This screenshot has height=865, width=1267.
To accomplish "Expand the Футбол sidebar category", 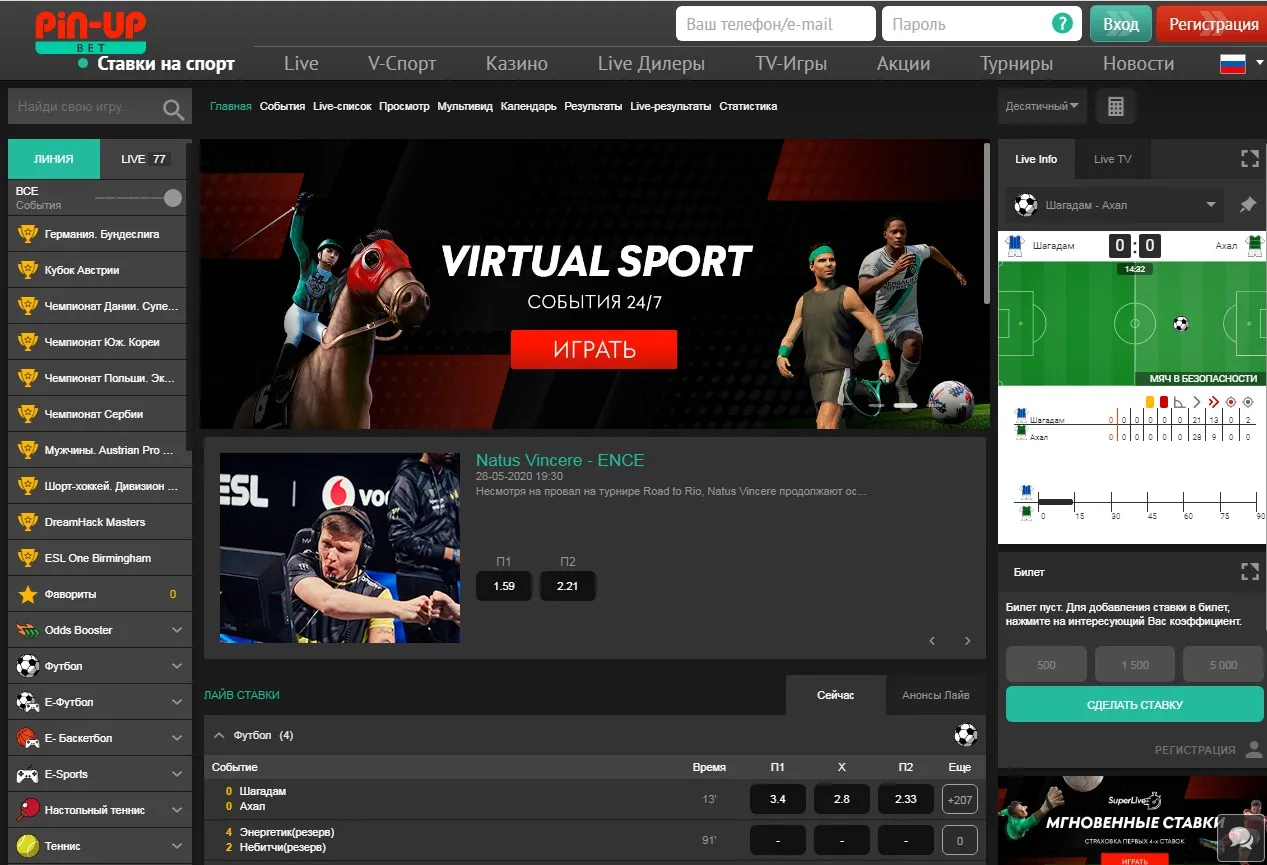I will pyautogui.click(x=177, y=666).
